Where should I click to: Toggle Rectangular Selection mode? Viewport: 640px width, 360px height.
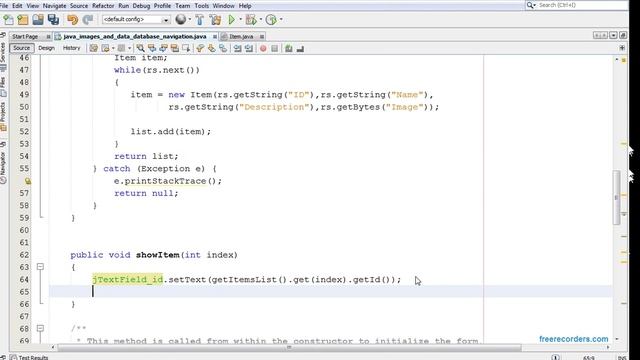coord(186,49)
